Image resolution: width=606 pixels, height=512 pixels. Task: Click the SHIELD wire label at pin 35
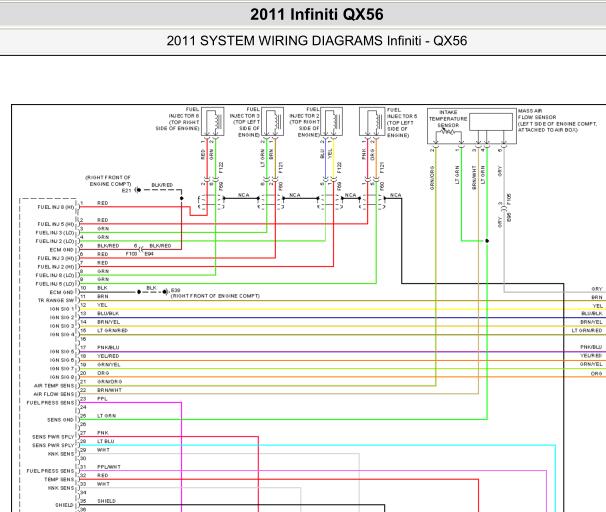106,501
